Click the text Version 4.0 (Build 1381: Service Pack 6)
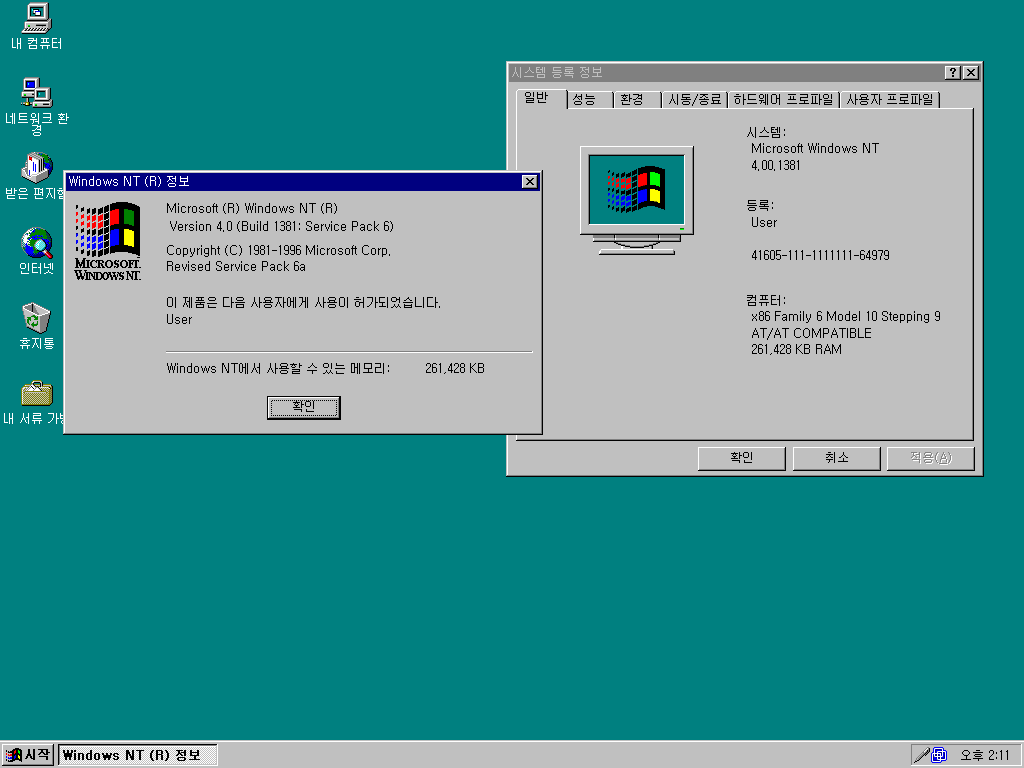The width and height of the screenshot is (1024, 768). [x=281, y=227]
